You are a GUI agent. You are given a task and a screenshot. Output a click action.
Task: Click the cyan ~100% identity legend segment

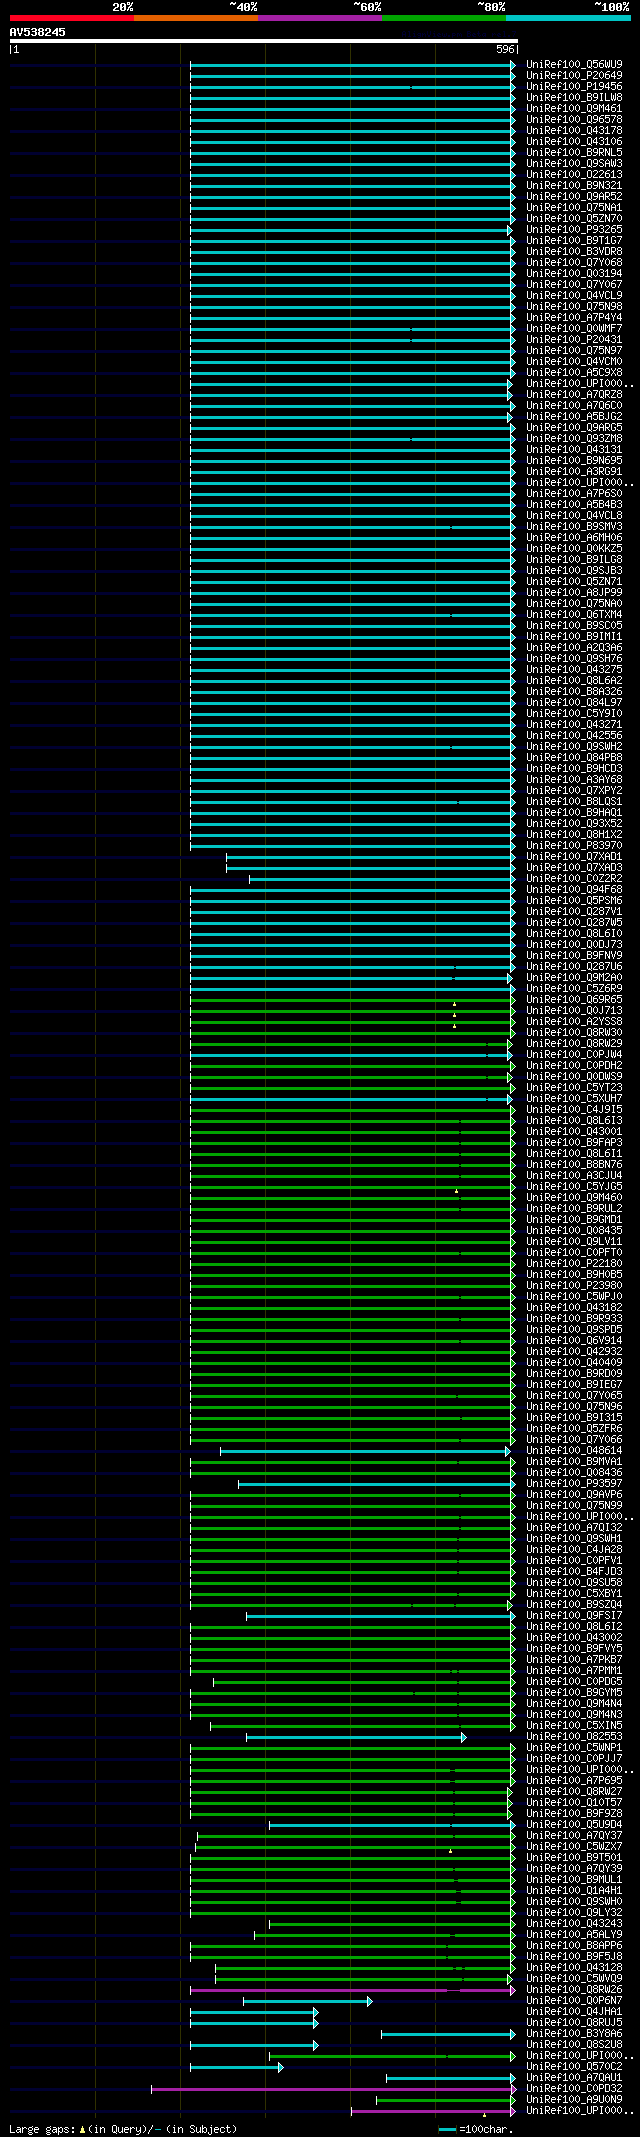click(x=568, y=18)
